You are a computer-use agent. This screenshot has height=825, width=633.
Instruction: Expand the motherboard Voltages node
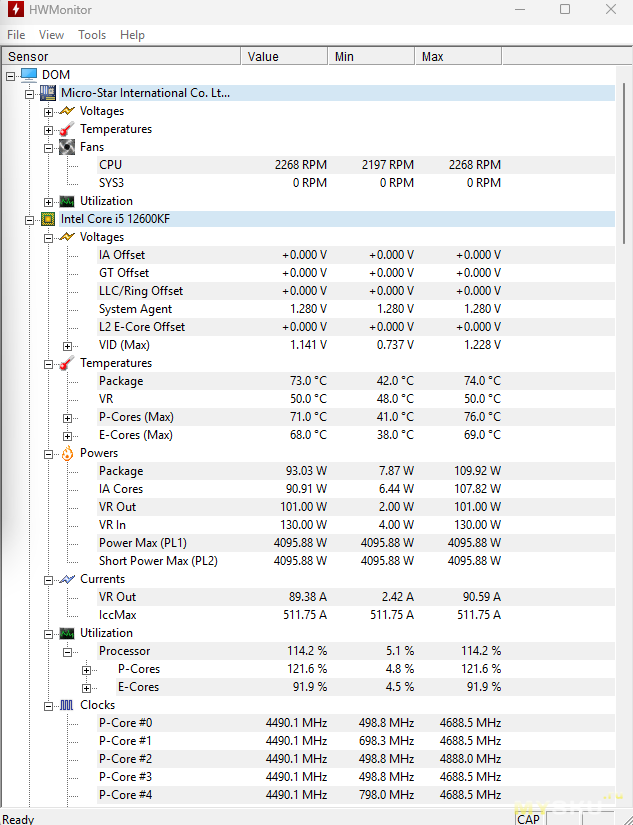(x=48, y=111)
